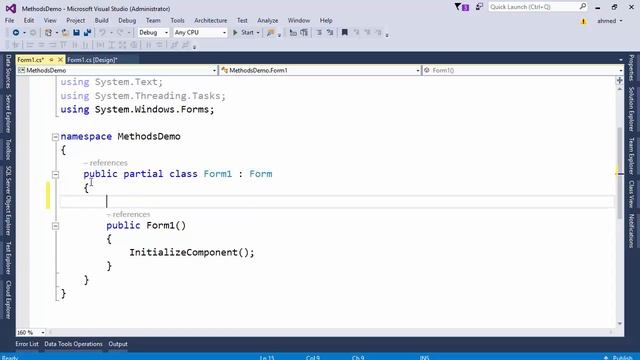Open the Output tab
This screenshot has height=360, width=640.
tap(118, 344)
